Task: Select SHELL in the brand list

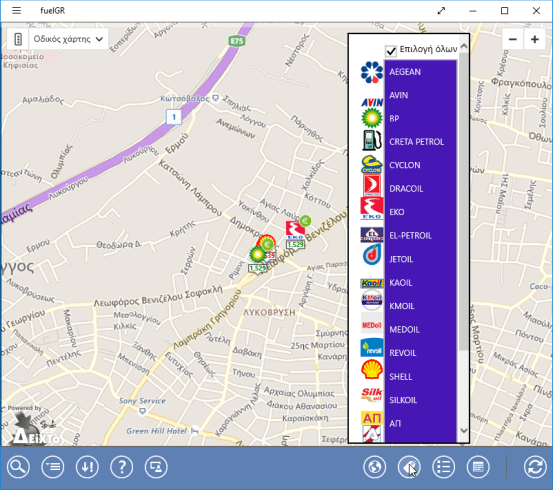Action: coord(420,377)
